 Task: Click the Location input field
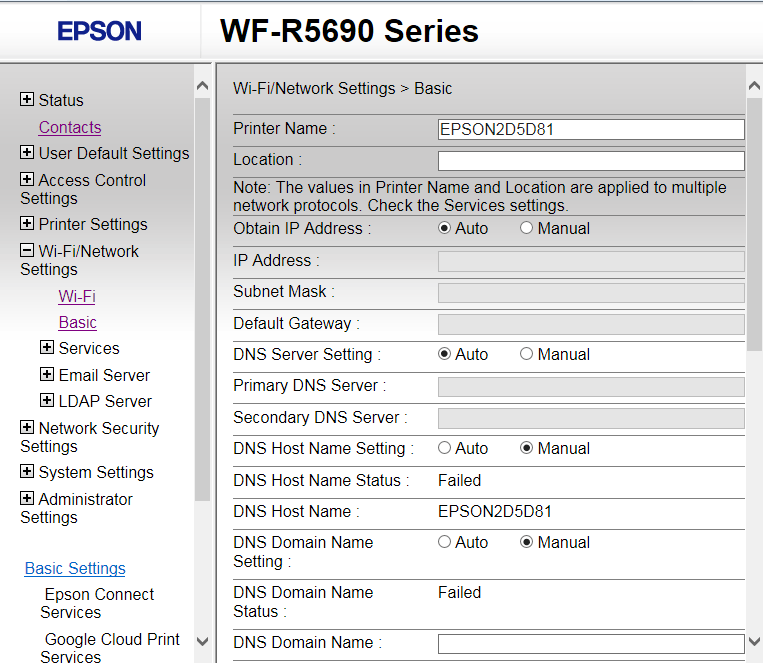coord(591,161)
